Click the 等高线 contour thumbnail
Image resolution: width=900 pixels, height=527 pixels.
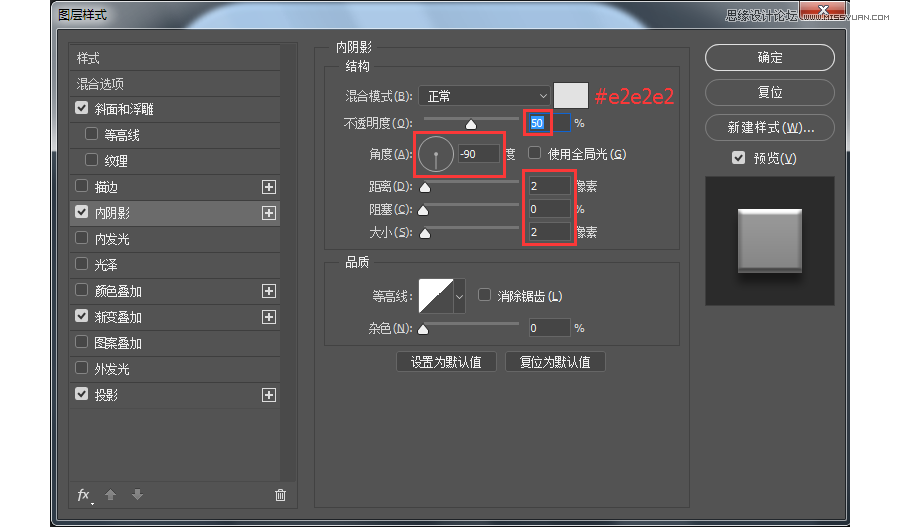[436, 296]
